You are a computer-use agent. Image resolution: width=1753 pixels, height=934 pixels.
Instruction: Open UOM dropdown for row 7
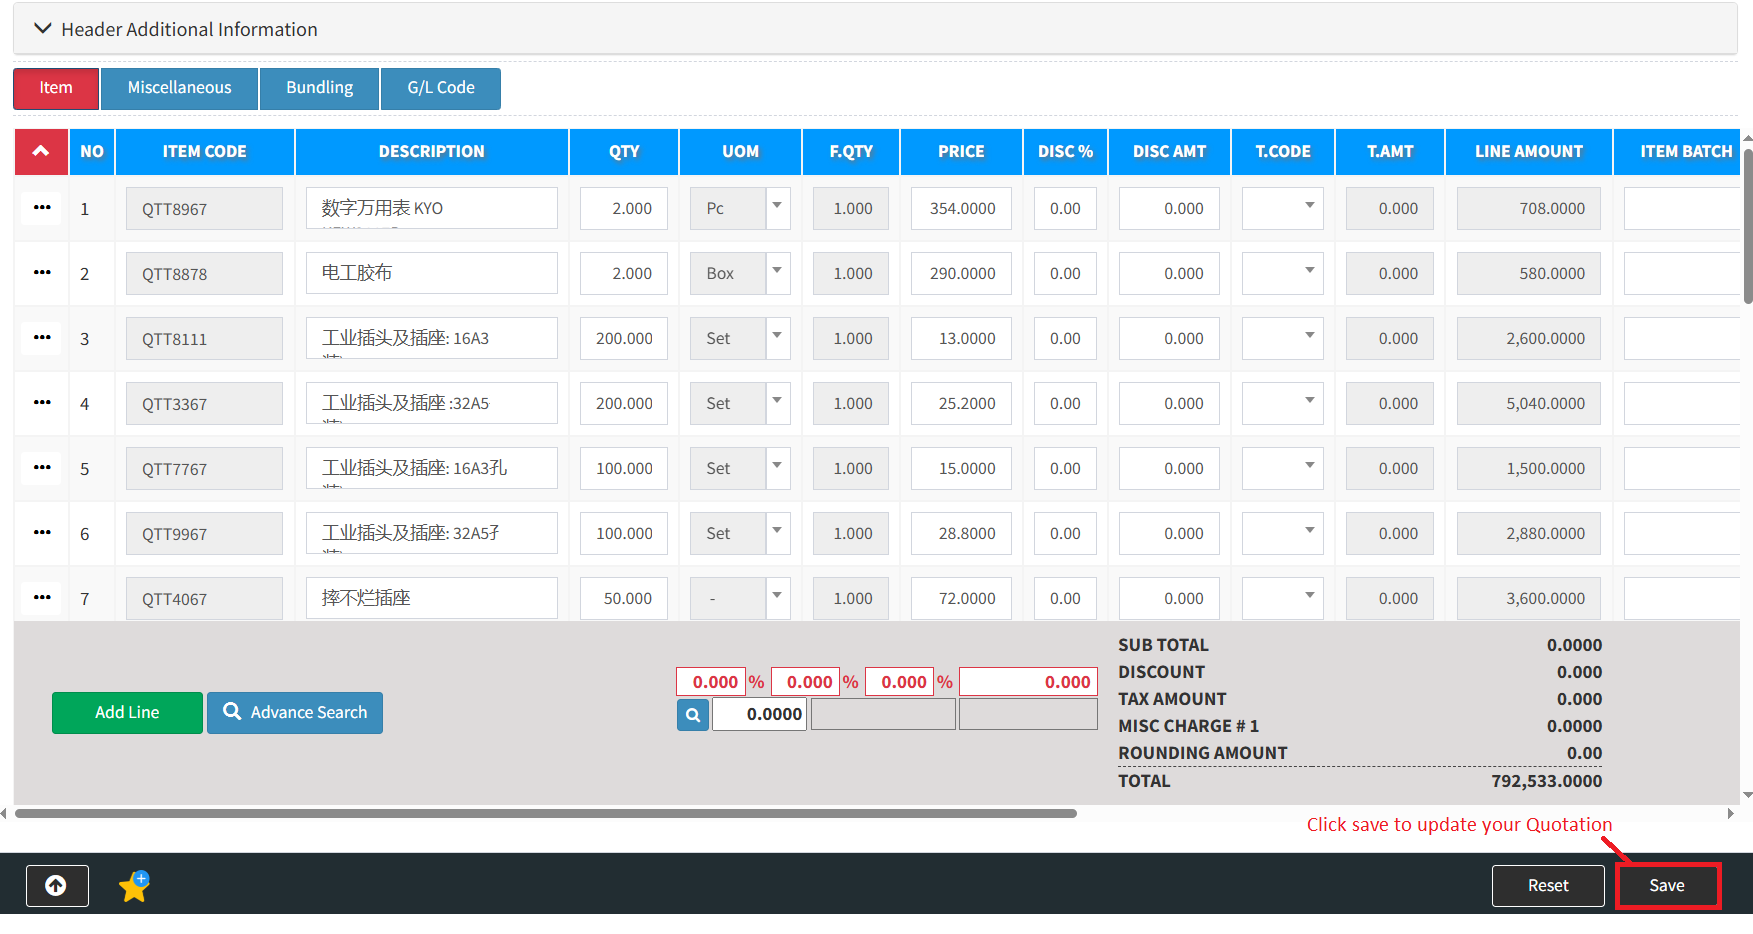coord(777,598)
